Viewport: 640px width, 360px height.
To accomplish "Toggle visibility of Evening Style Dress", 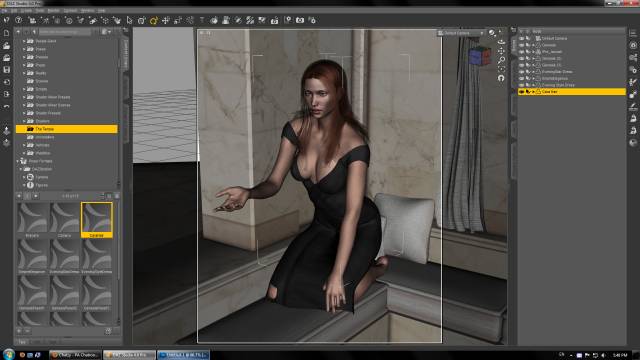I will tap(521, 85).
